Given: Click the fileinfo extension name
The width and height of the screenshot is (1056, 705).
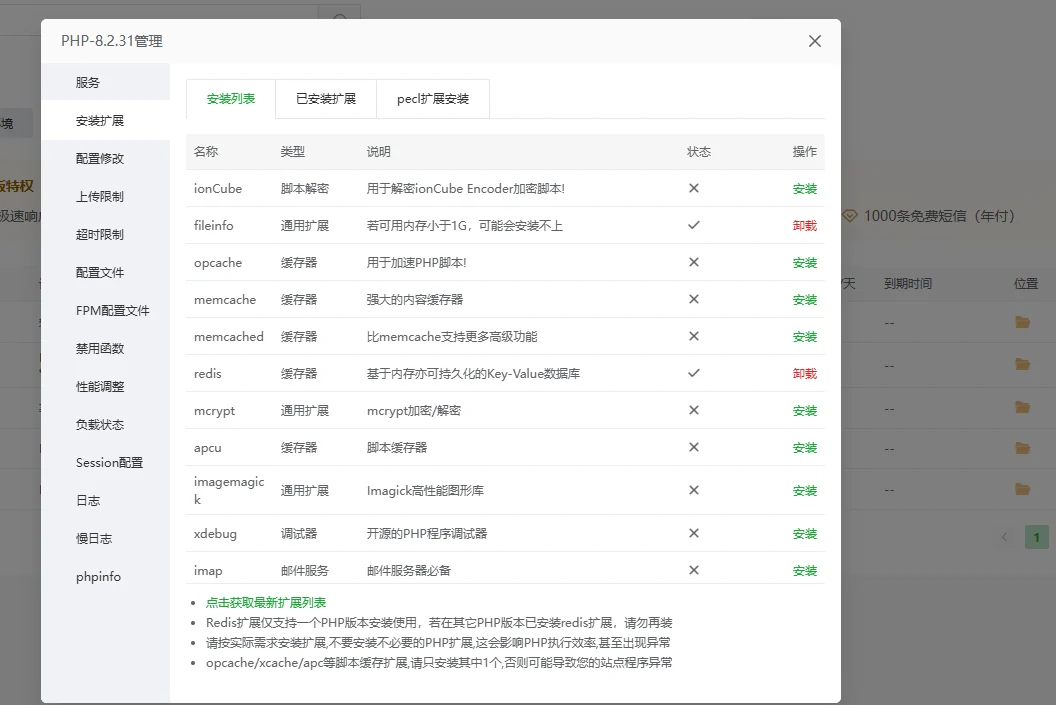Looking at the screenshot, I should tap(213, 226).
